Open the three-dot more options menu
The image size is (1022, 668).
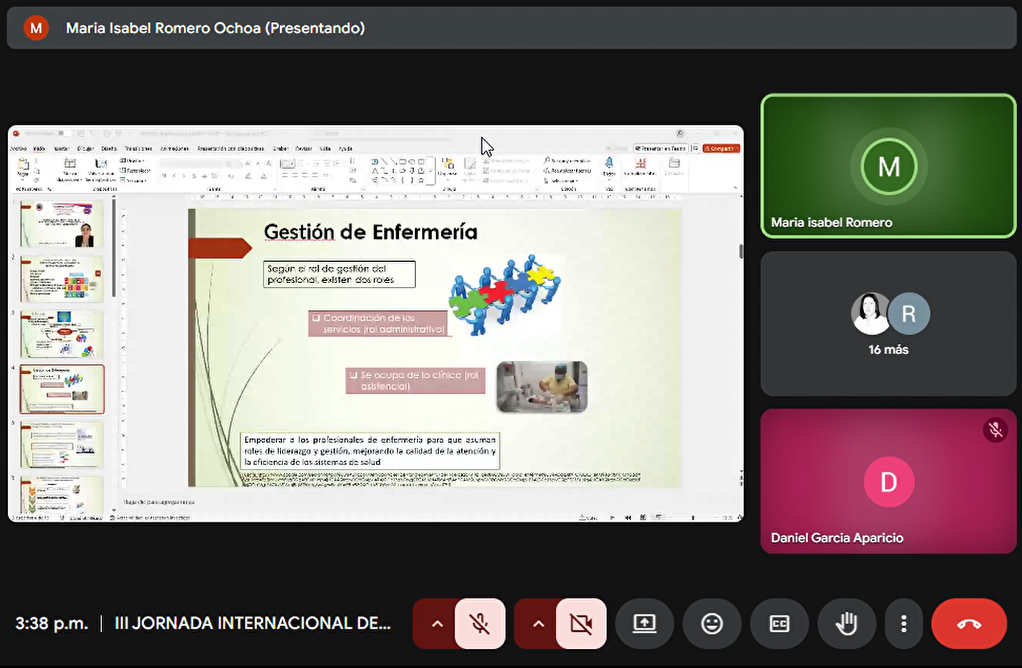coord(903,624)
